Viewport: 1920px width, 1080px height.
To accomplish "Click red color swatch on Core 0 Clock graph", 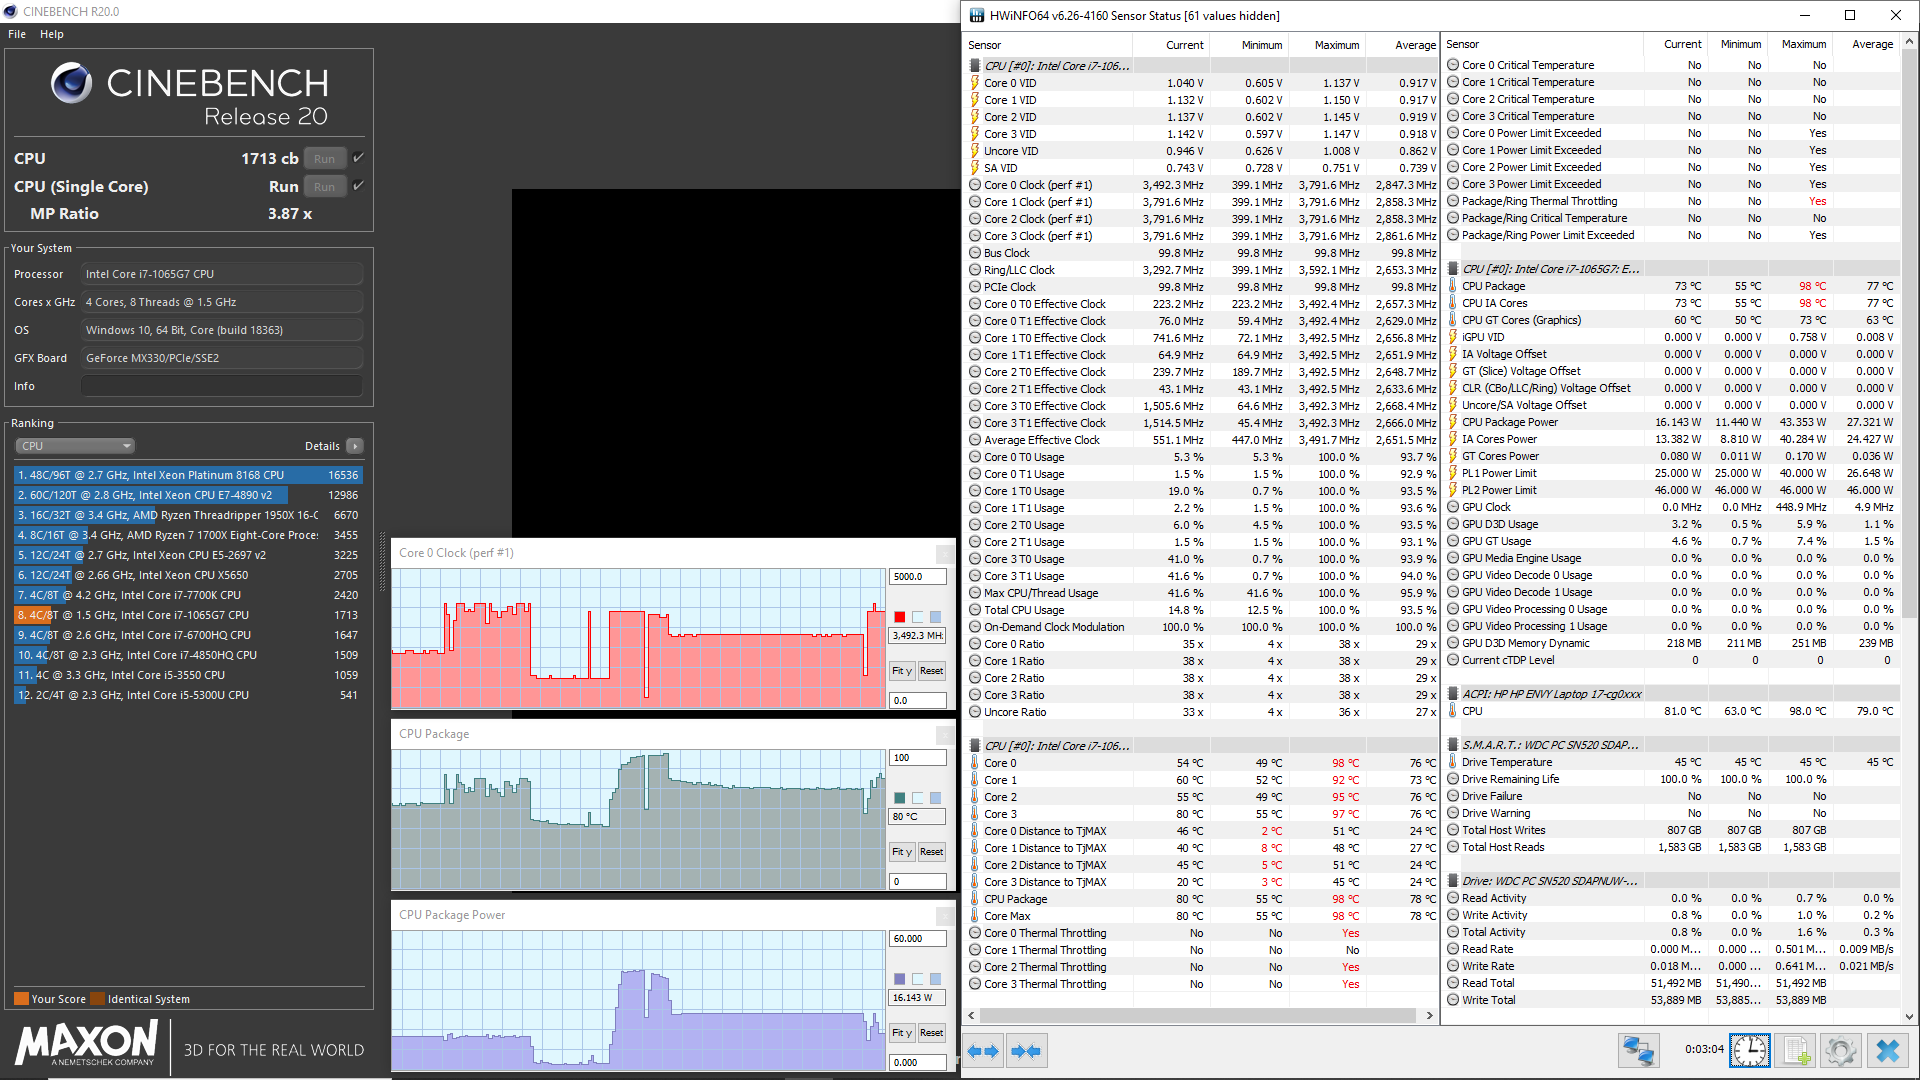I will pyautogui.click(x=899, y=617).
